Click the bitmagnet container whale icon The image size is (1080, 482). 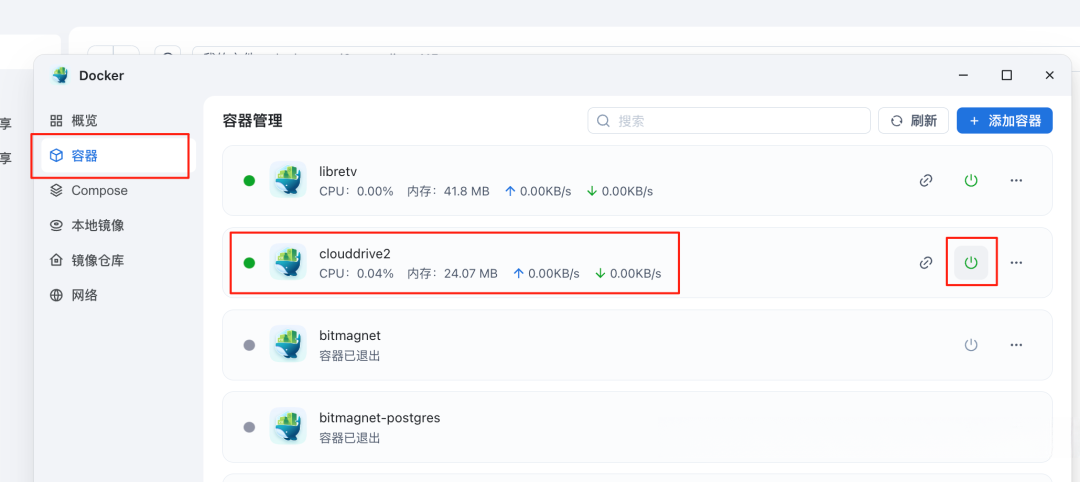(x=288, y=344)
